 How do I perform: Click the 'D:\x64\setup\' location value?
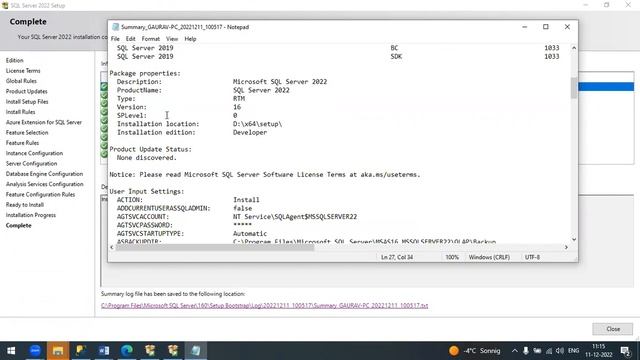[x=258, y=124]
